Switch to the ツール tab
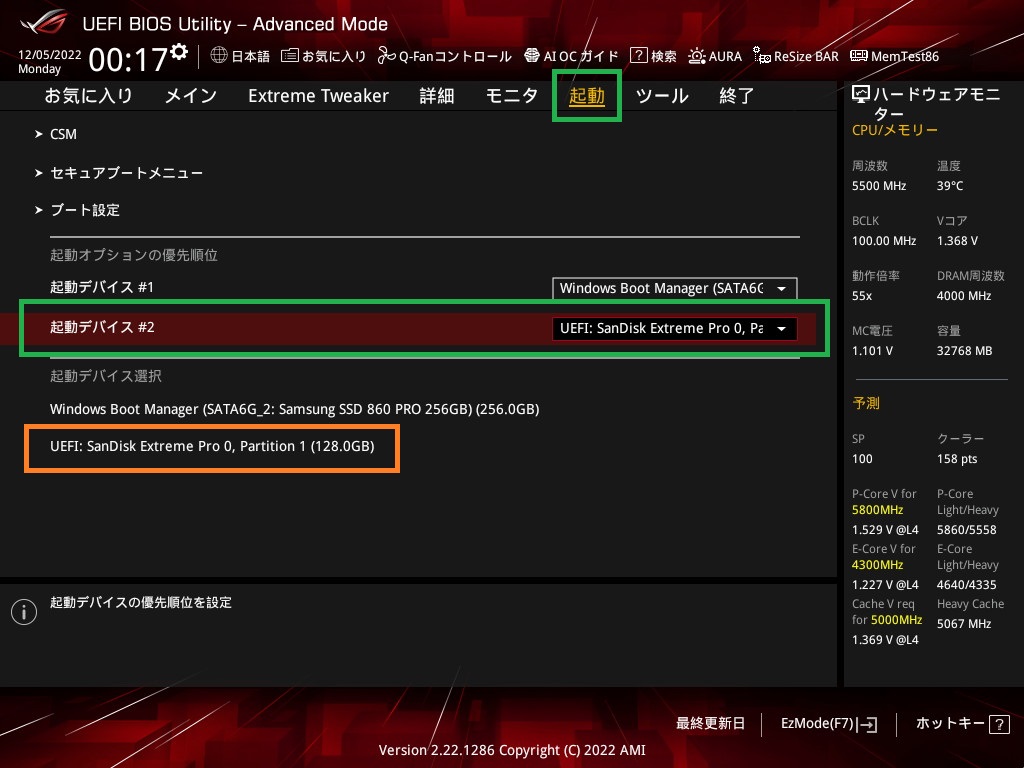Image resolution: width=1024 pixels, height=768 pixels. click(x=662, y=96)
